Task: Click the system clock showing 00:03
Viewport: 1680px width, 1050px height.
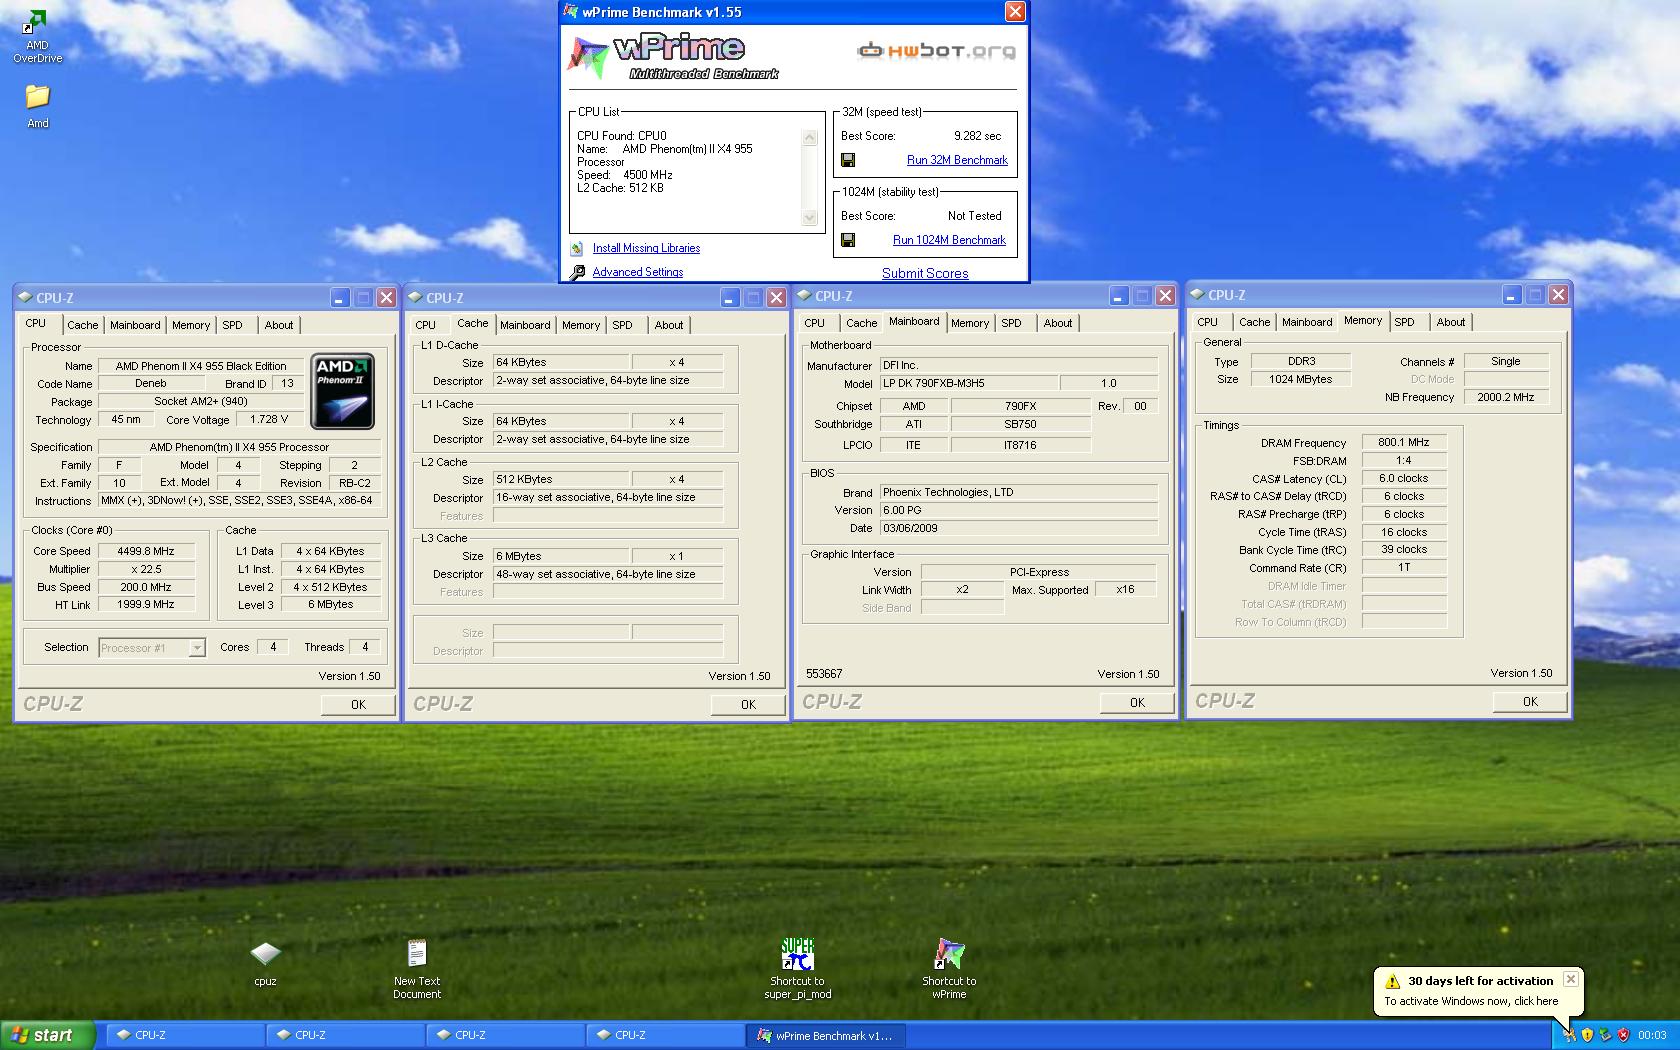Action: tap(1652, 1035)
